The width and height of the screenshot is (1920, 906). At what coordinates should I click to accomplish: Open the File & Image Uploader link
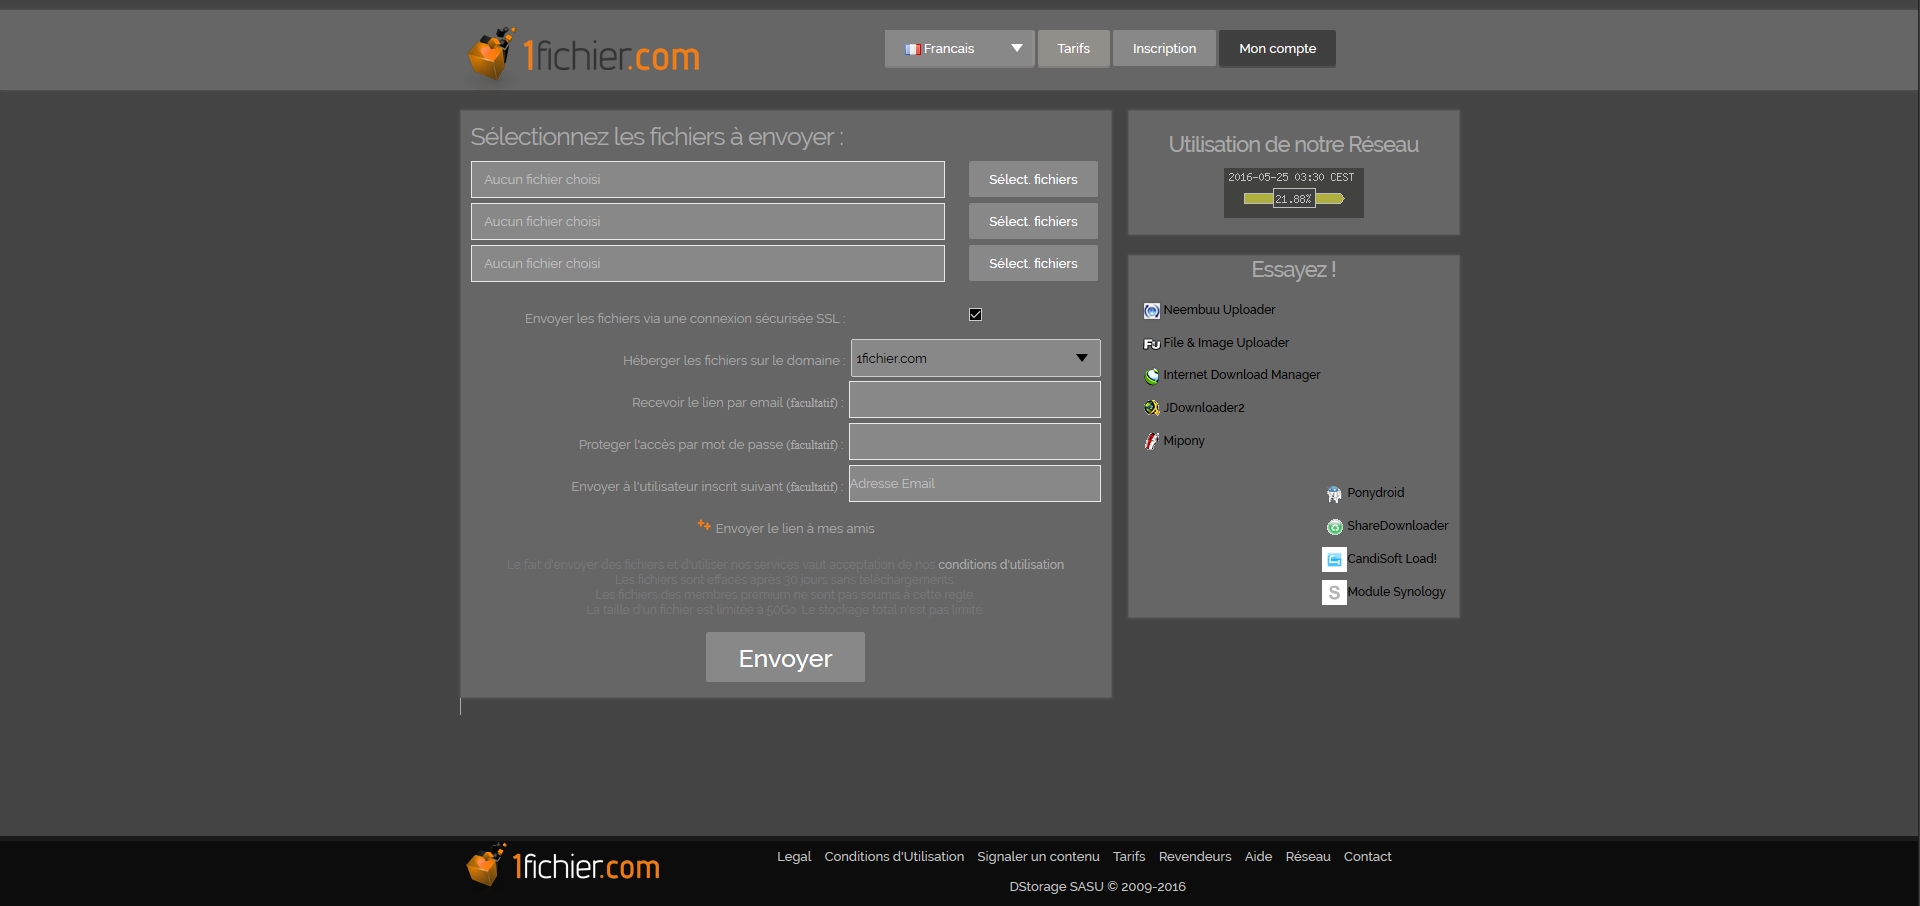[1226, 343]
